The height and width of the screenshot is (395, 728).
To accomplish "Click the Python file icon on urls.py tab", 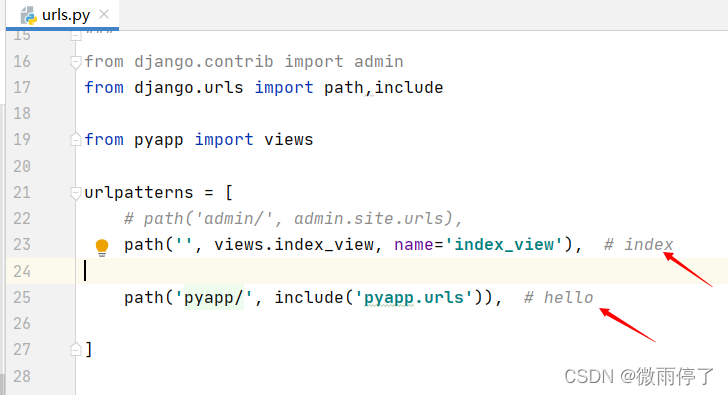I will (x=28, y=15).
